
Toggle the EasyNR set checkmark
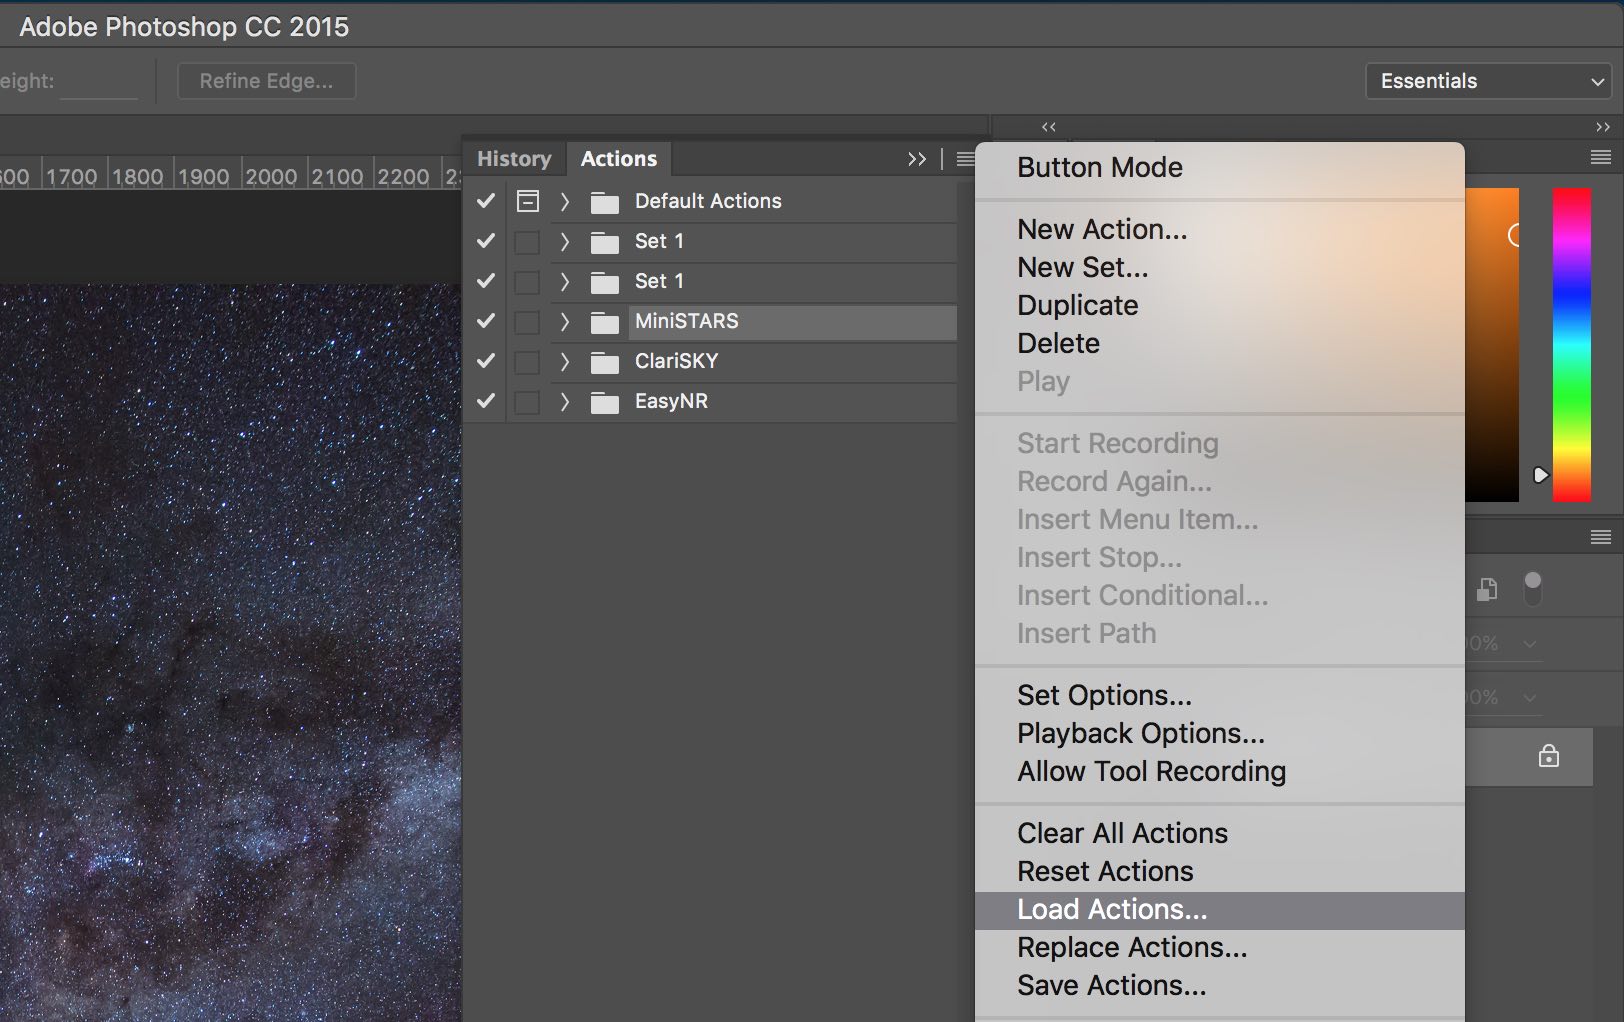[x=486, y=401]
